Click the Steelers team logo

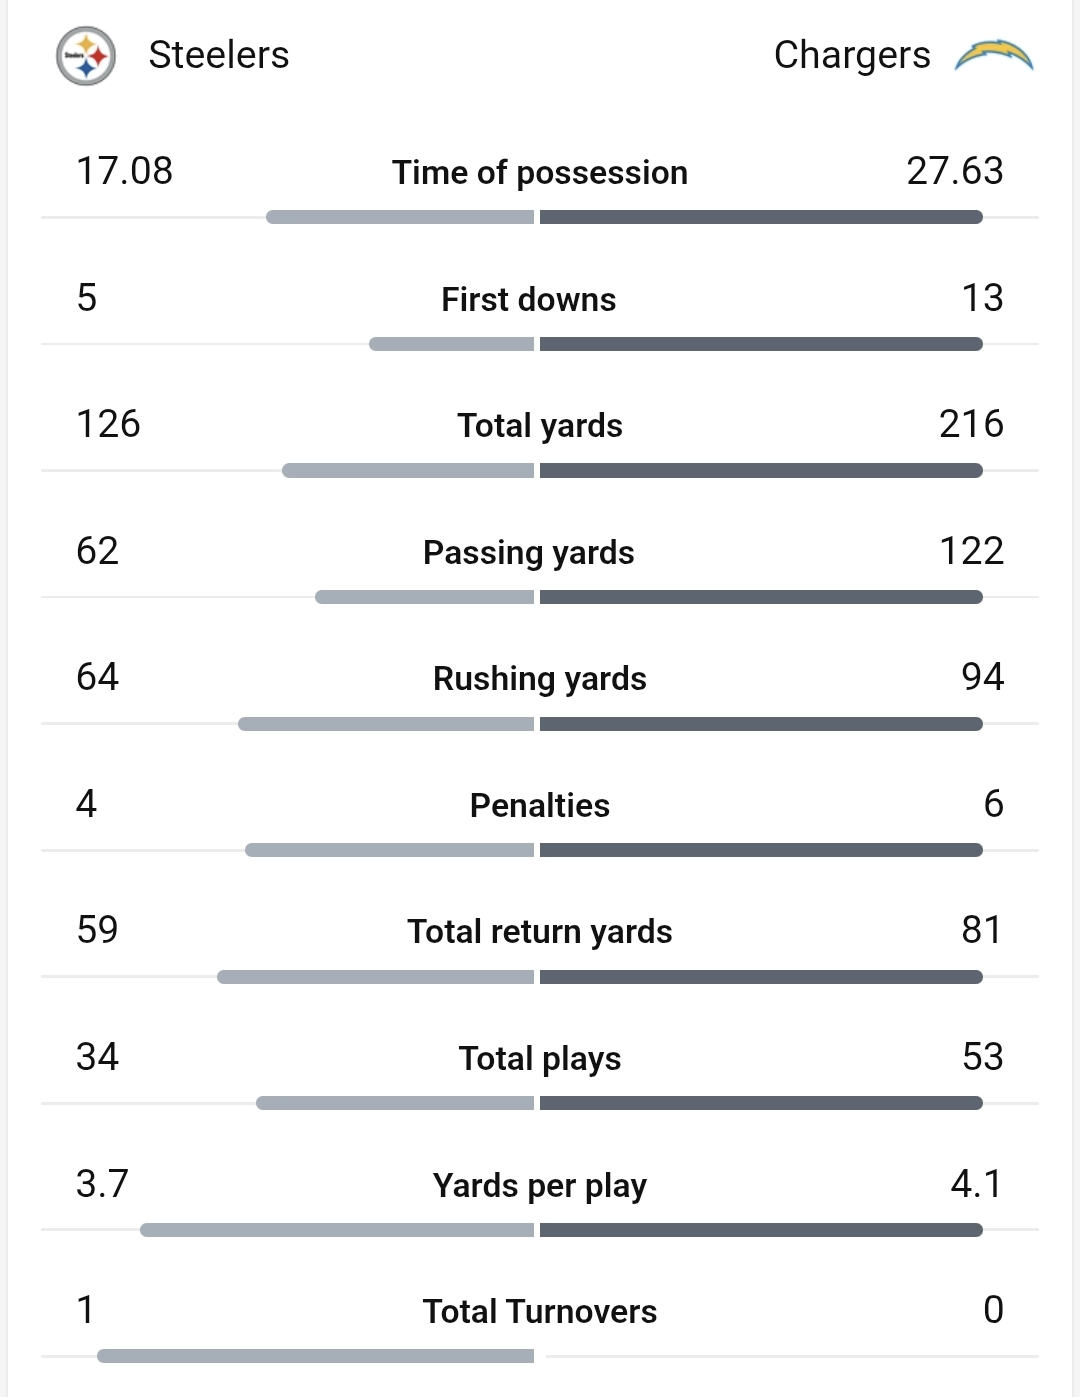86,56
